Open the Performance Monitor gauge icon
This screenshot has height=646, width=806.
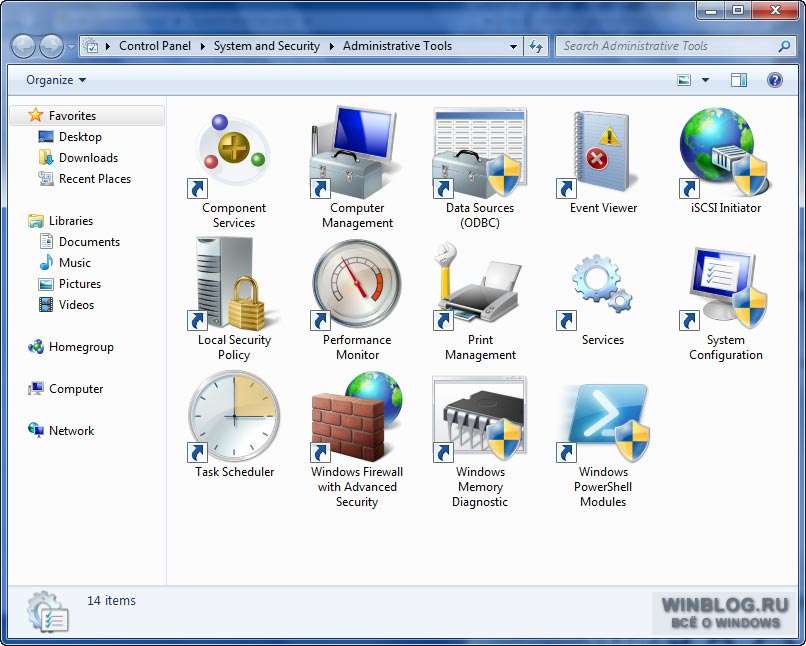pos(357,284)
